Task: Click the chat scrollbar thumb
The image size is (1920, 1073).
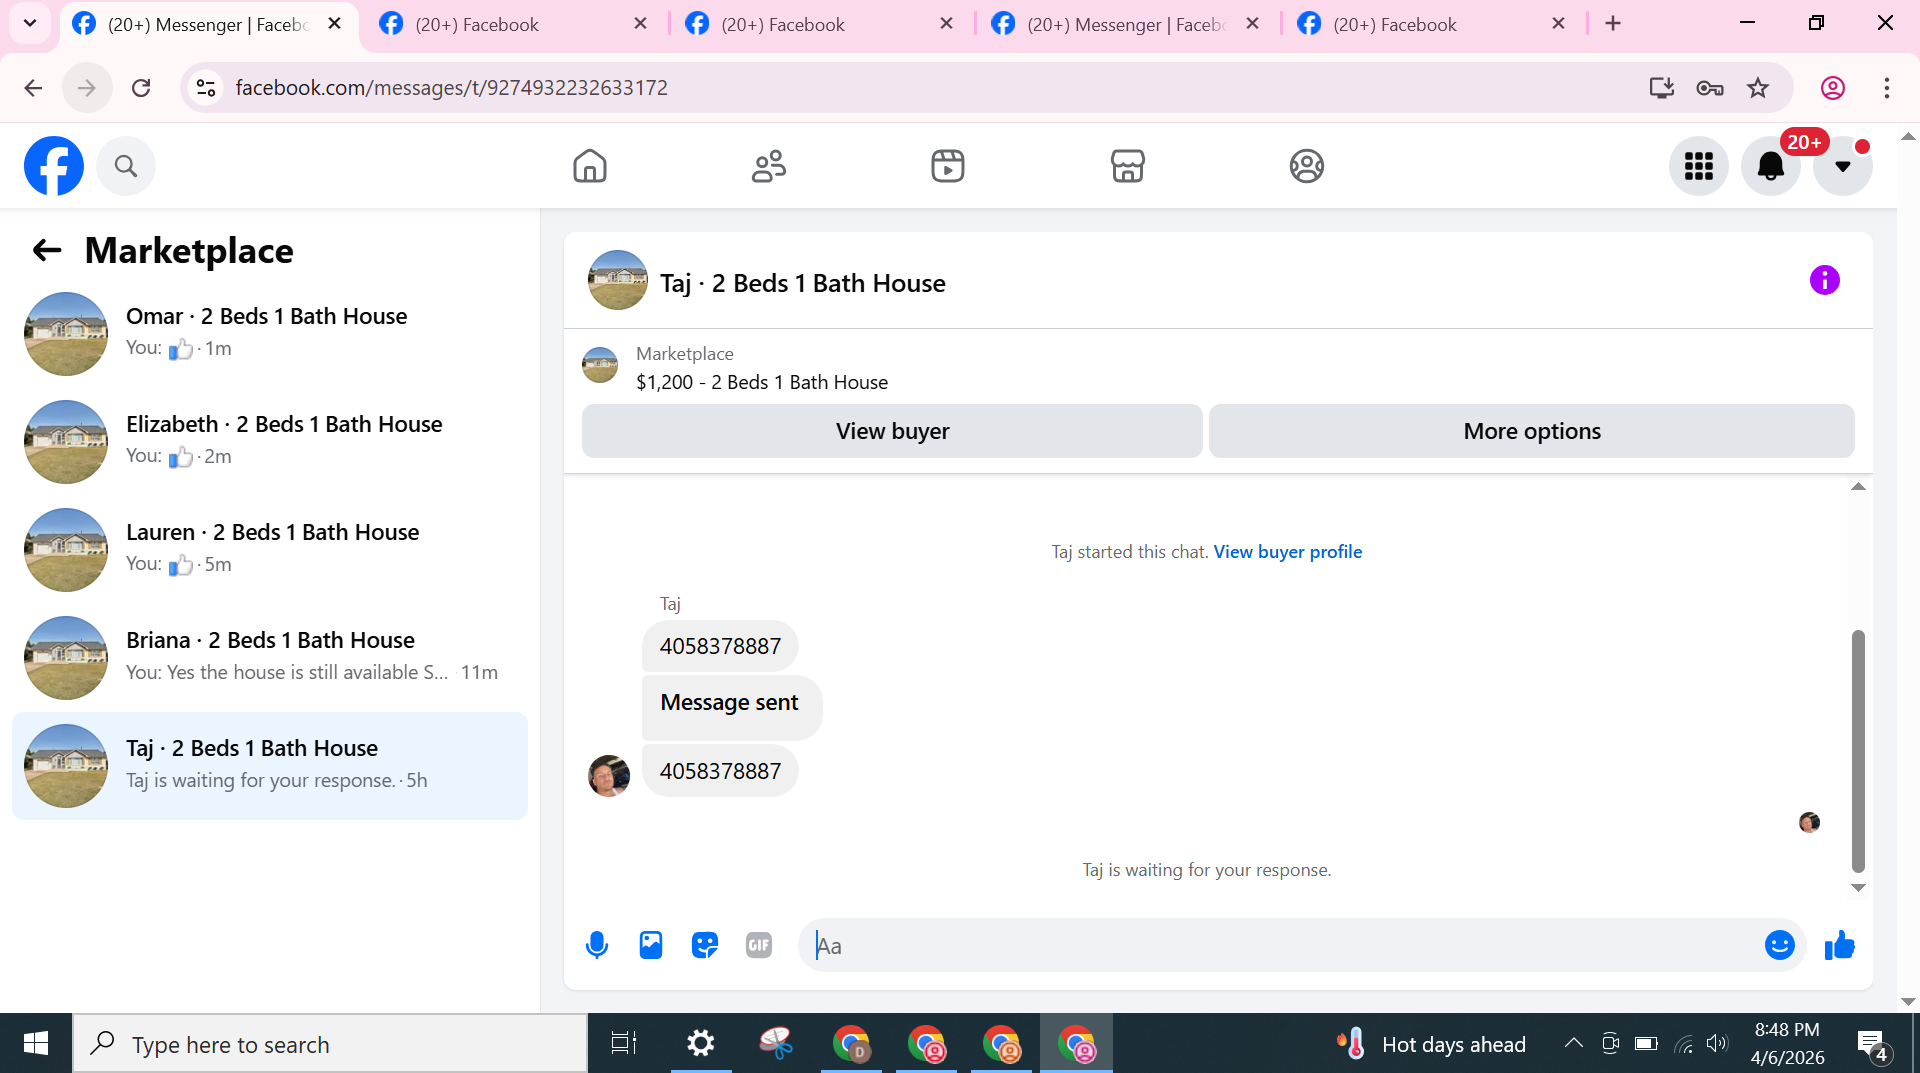Action: [x=1858, y=750]
